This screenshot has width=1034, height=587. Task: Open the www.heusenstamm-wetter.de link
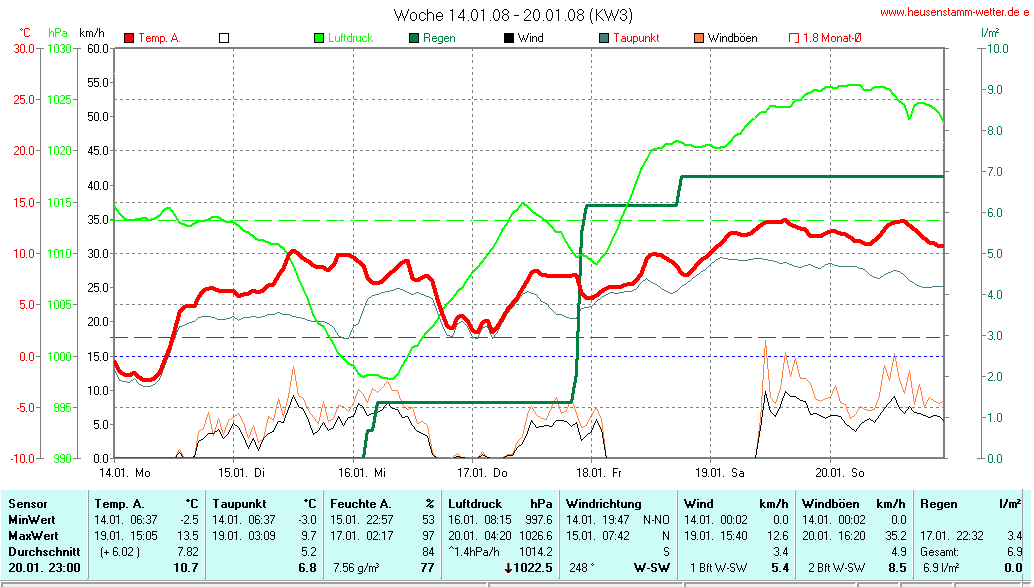tap(954, 13)
